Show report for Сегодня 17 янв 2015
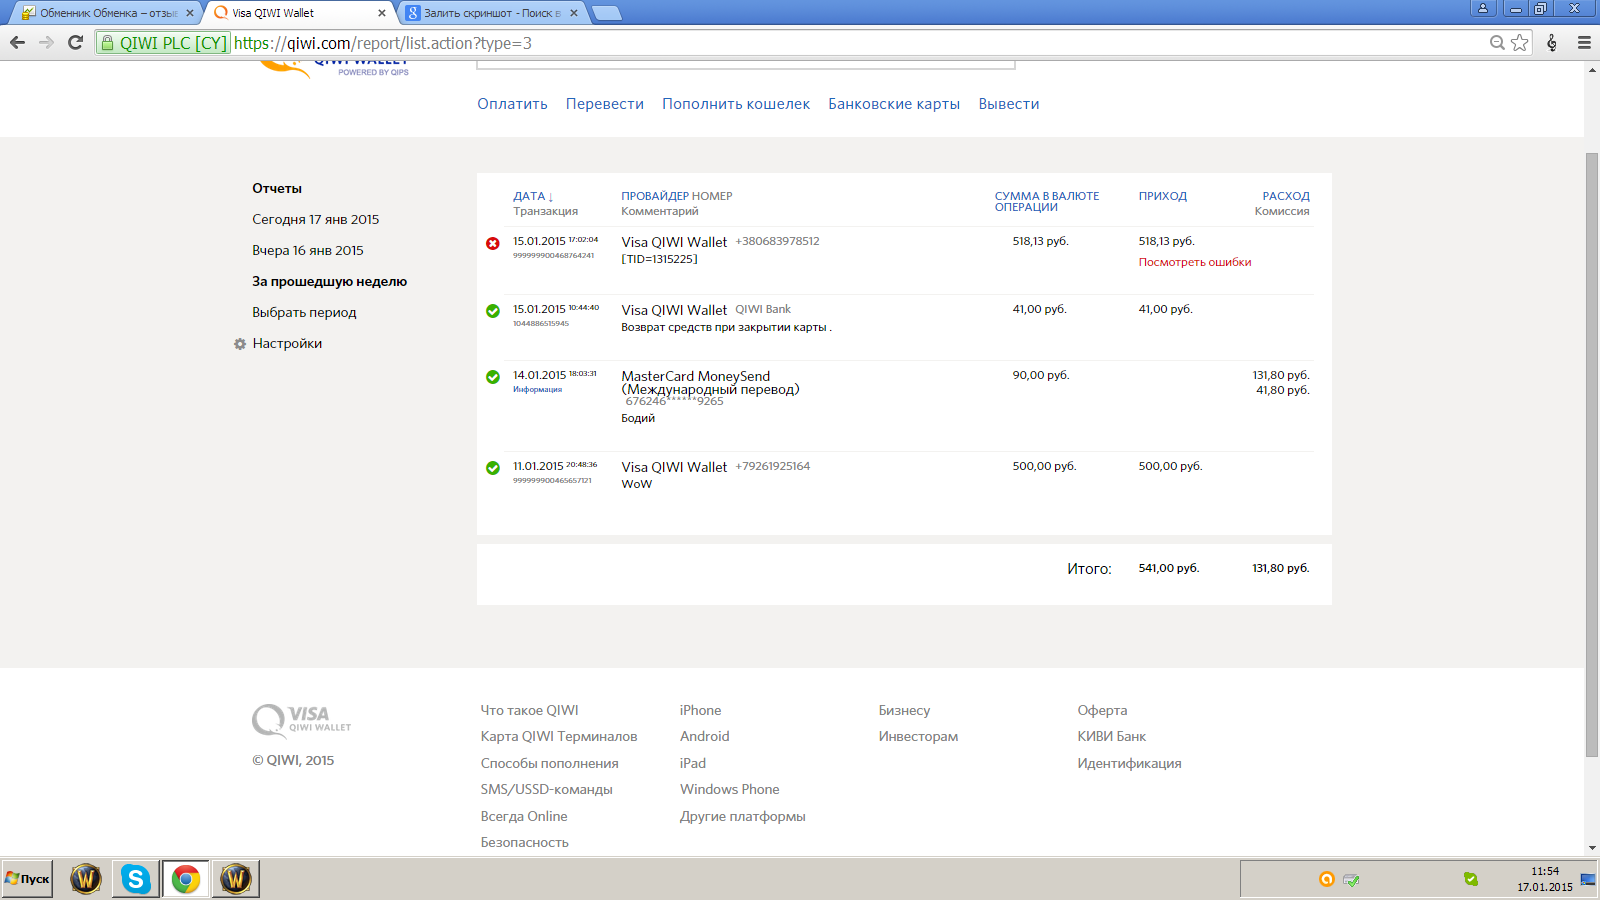Viewport: 1600px width, 900px height. click(316, 219)
